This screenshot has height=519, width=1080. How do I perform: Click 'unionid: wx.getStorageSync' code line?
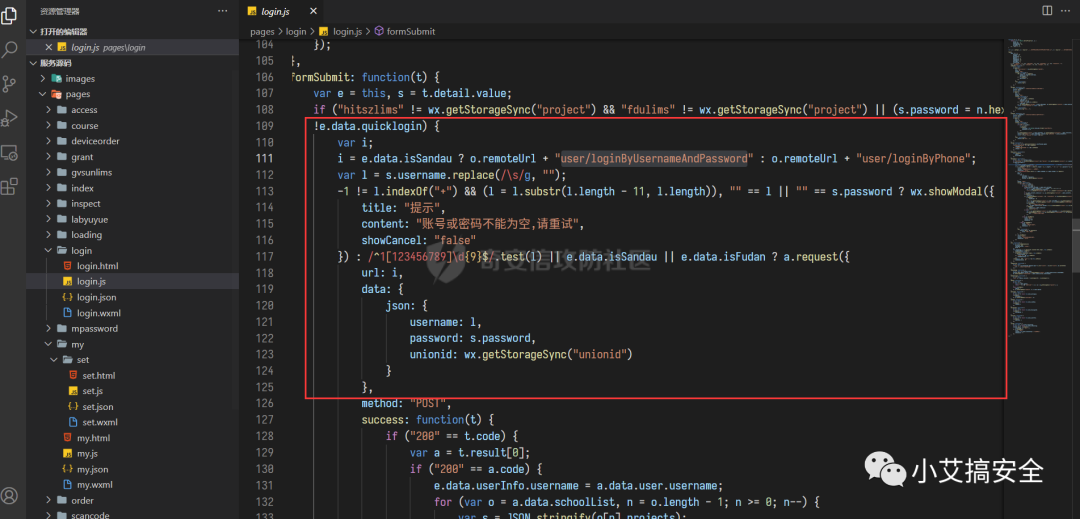(521, 354)
